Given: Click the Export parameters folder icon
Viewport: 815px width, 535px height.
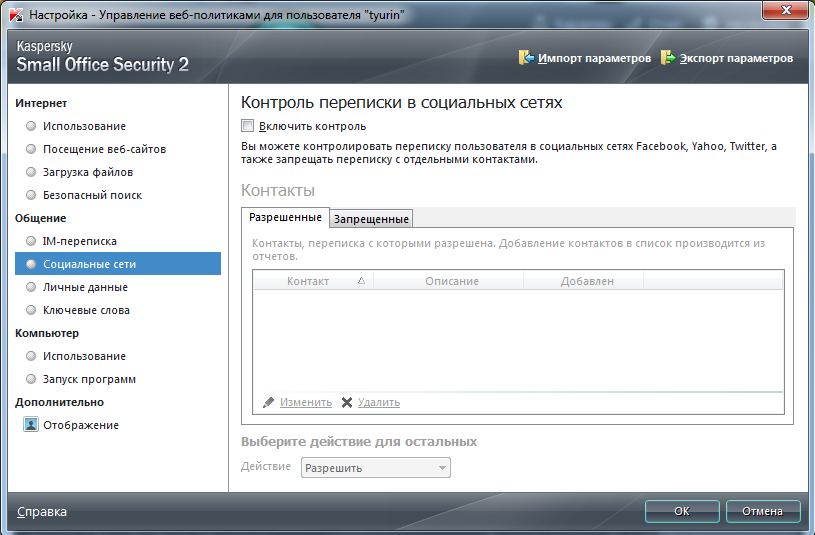Looking at the screenshot, I should [x=668, y=58].
